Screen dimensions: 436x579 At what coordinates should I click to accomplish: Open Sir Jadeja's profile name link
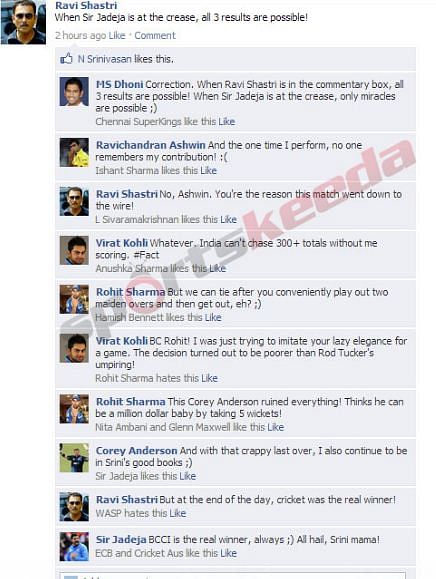tap(121, 539)
